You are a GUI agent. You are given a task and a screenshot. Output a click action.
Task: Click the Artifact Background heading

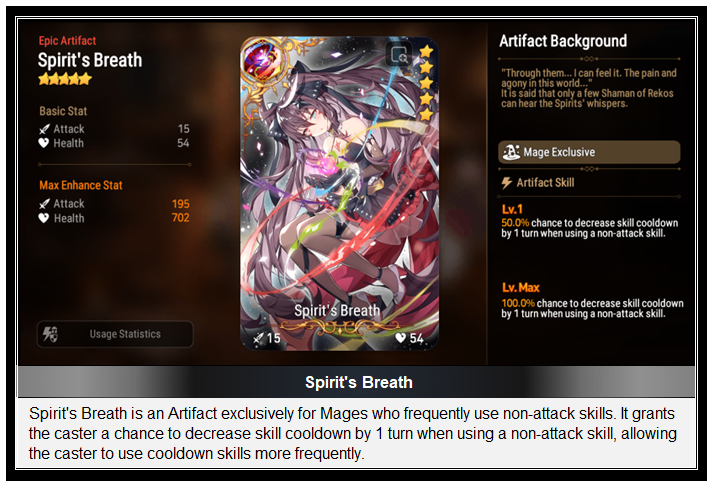[x=563, y=41]
